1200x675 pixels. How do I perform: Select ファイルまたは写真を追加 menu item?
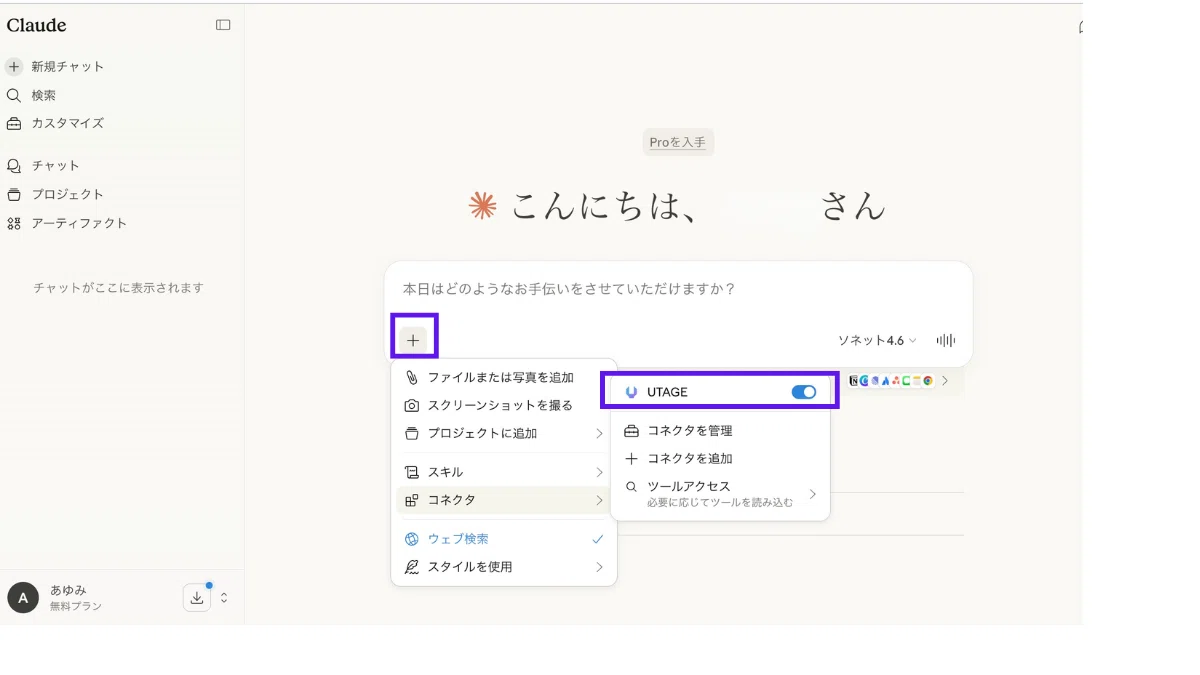click(x=501, y=377)
